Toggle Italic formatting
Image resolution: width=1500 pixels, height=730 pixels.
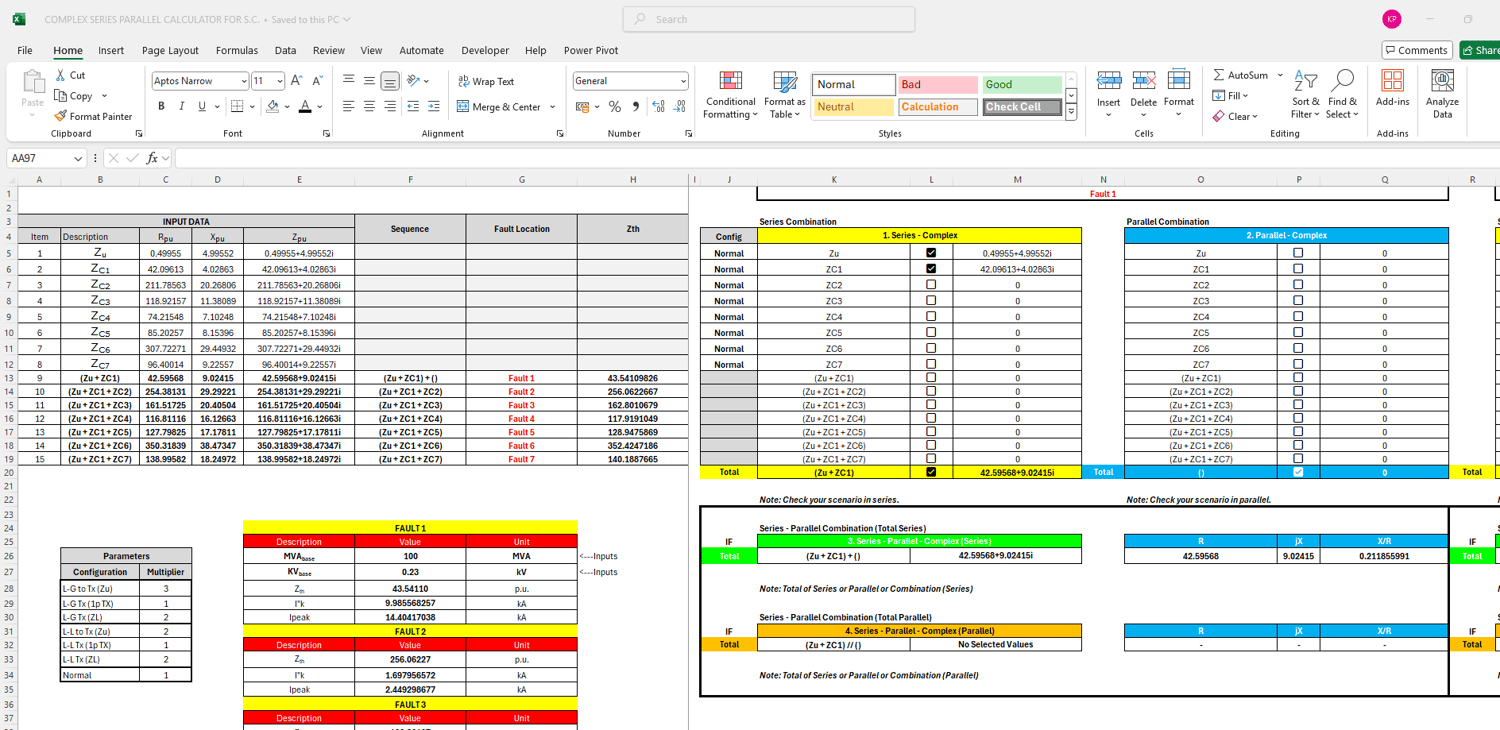click(x=181, y=106)
